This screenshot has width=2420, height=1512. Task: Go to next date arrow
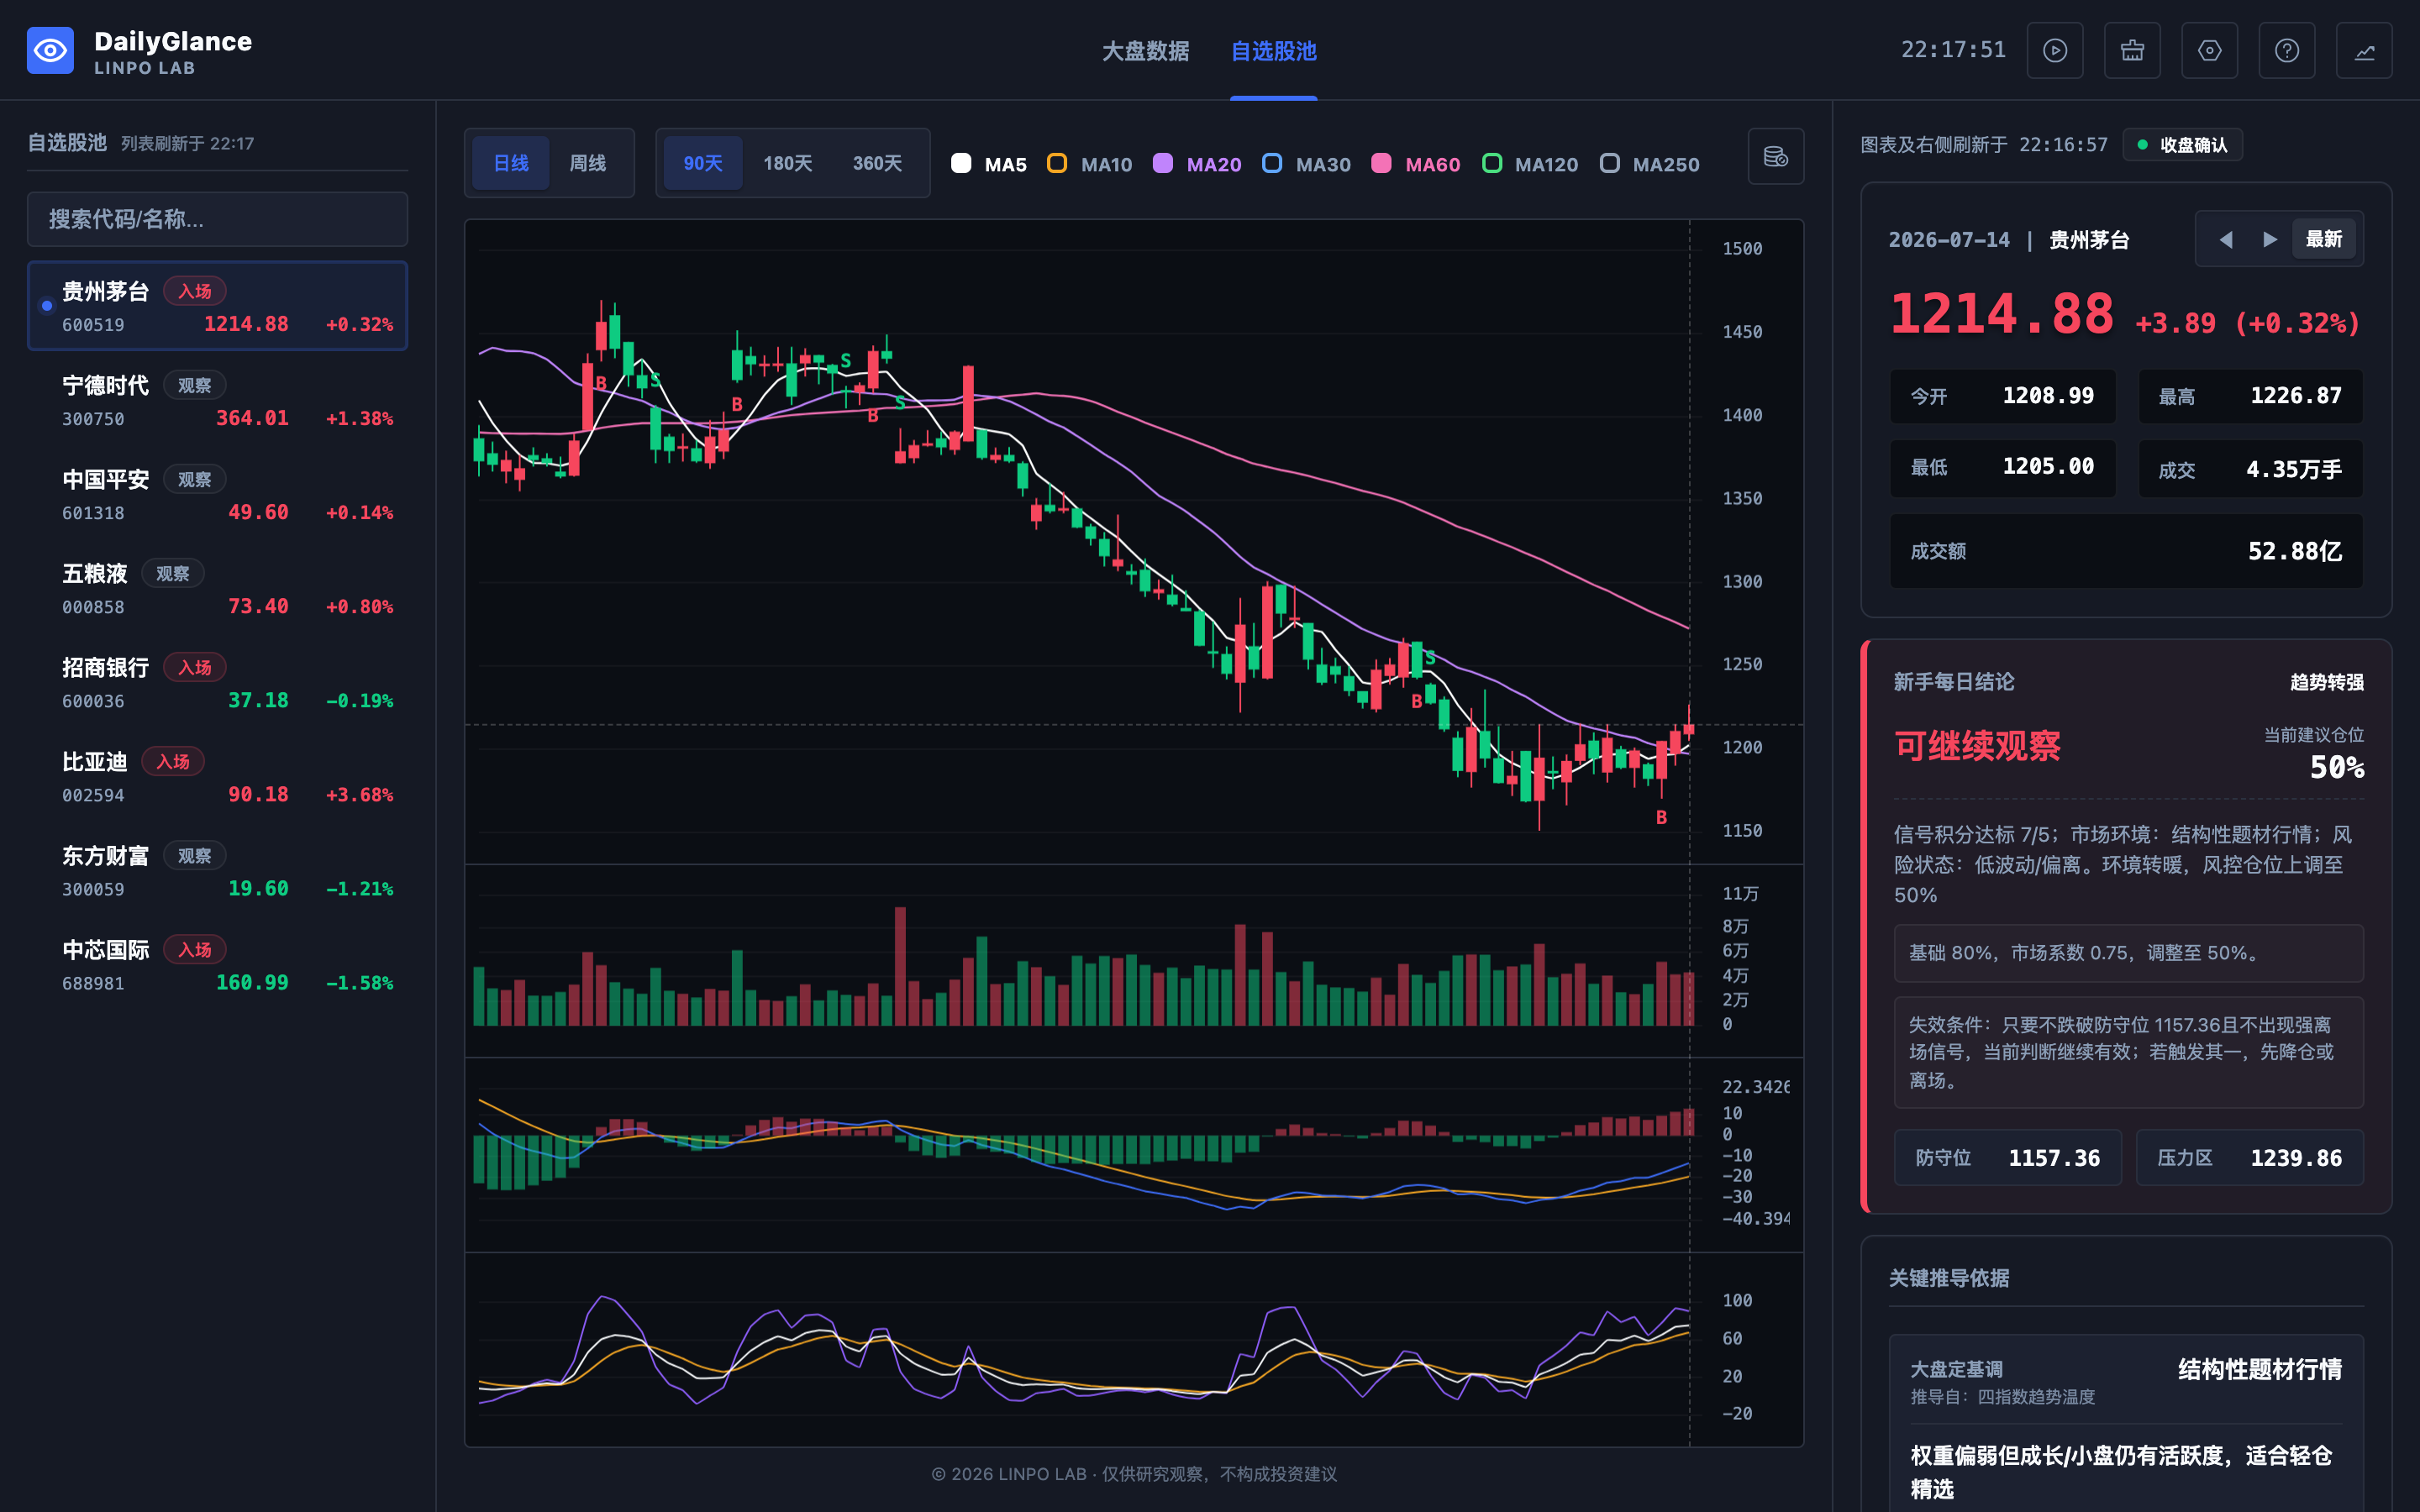2270,239
